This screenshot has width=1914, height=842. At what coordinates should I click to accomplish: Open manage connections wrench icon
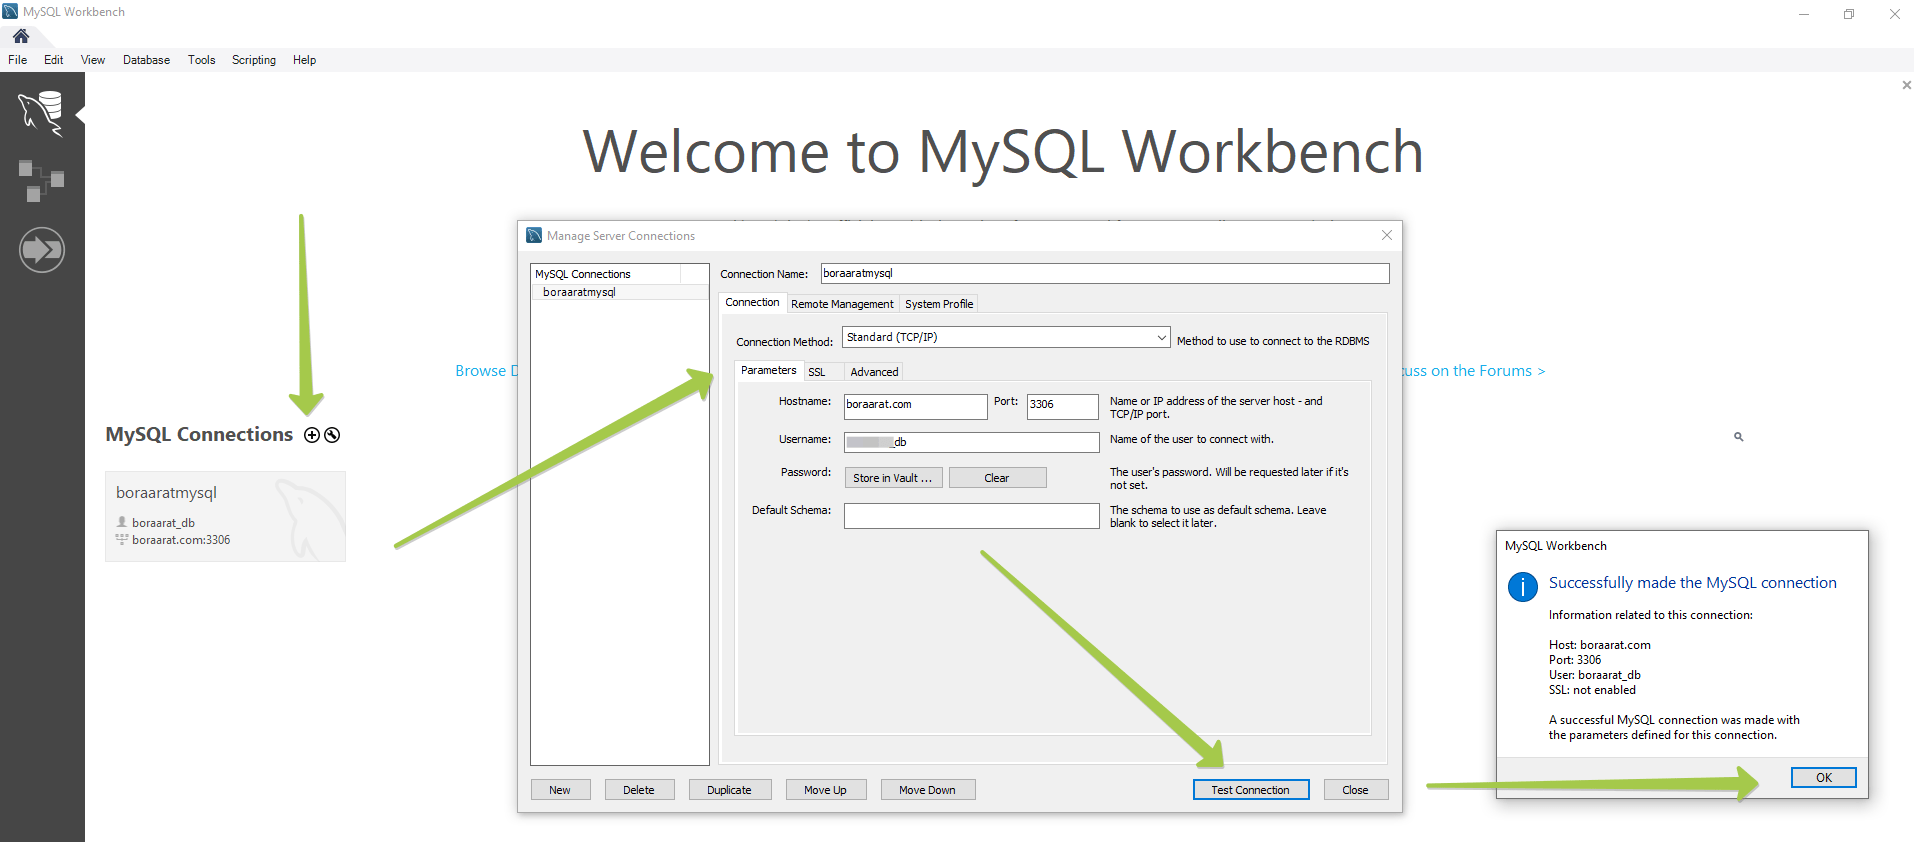pos(332,435)
